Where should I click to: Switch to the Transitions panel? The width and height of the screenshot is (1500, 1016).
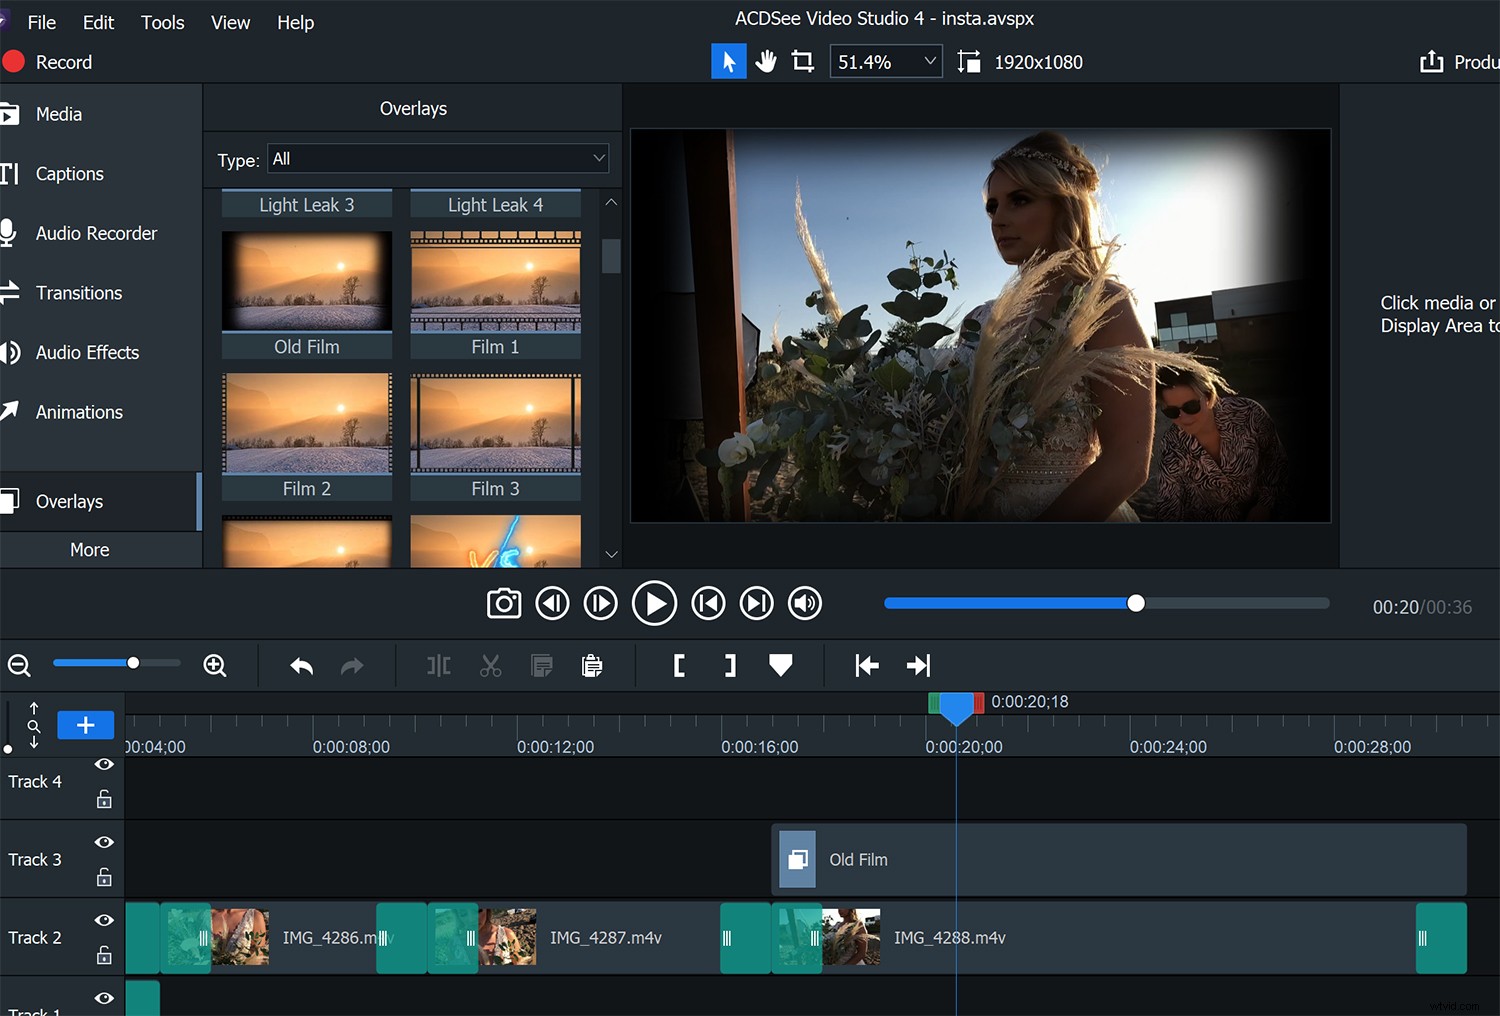click(x=78, y=293)
